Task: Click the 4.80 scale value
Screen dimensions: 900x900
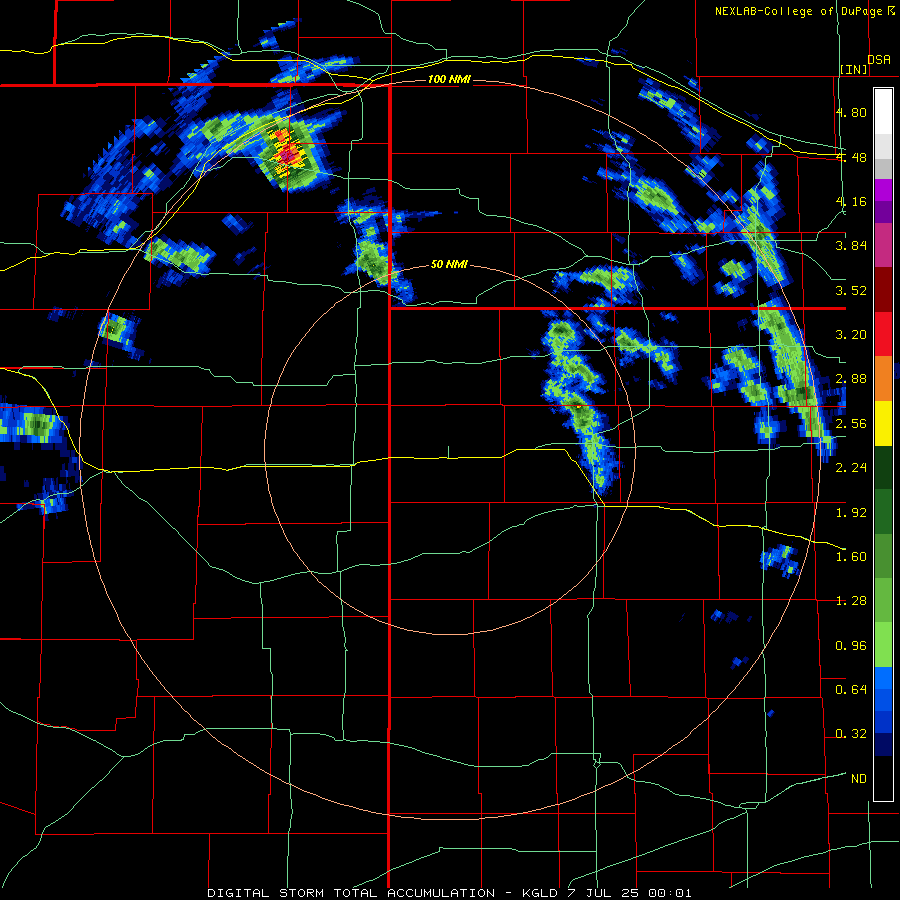Action: tap(851, 112)
